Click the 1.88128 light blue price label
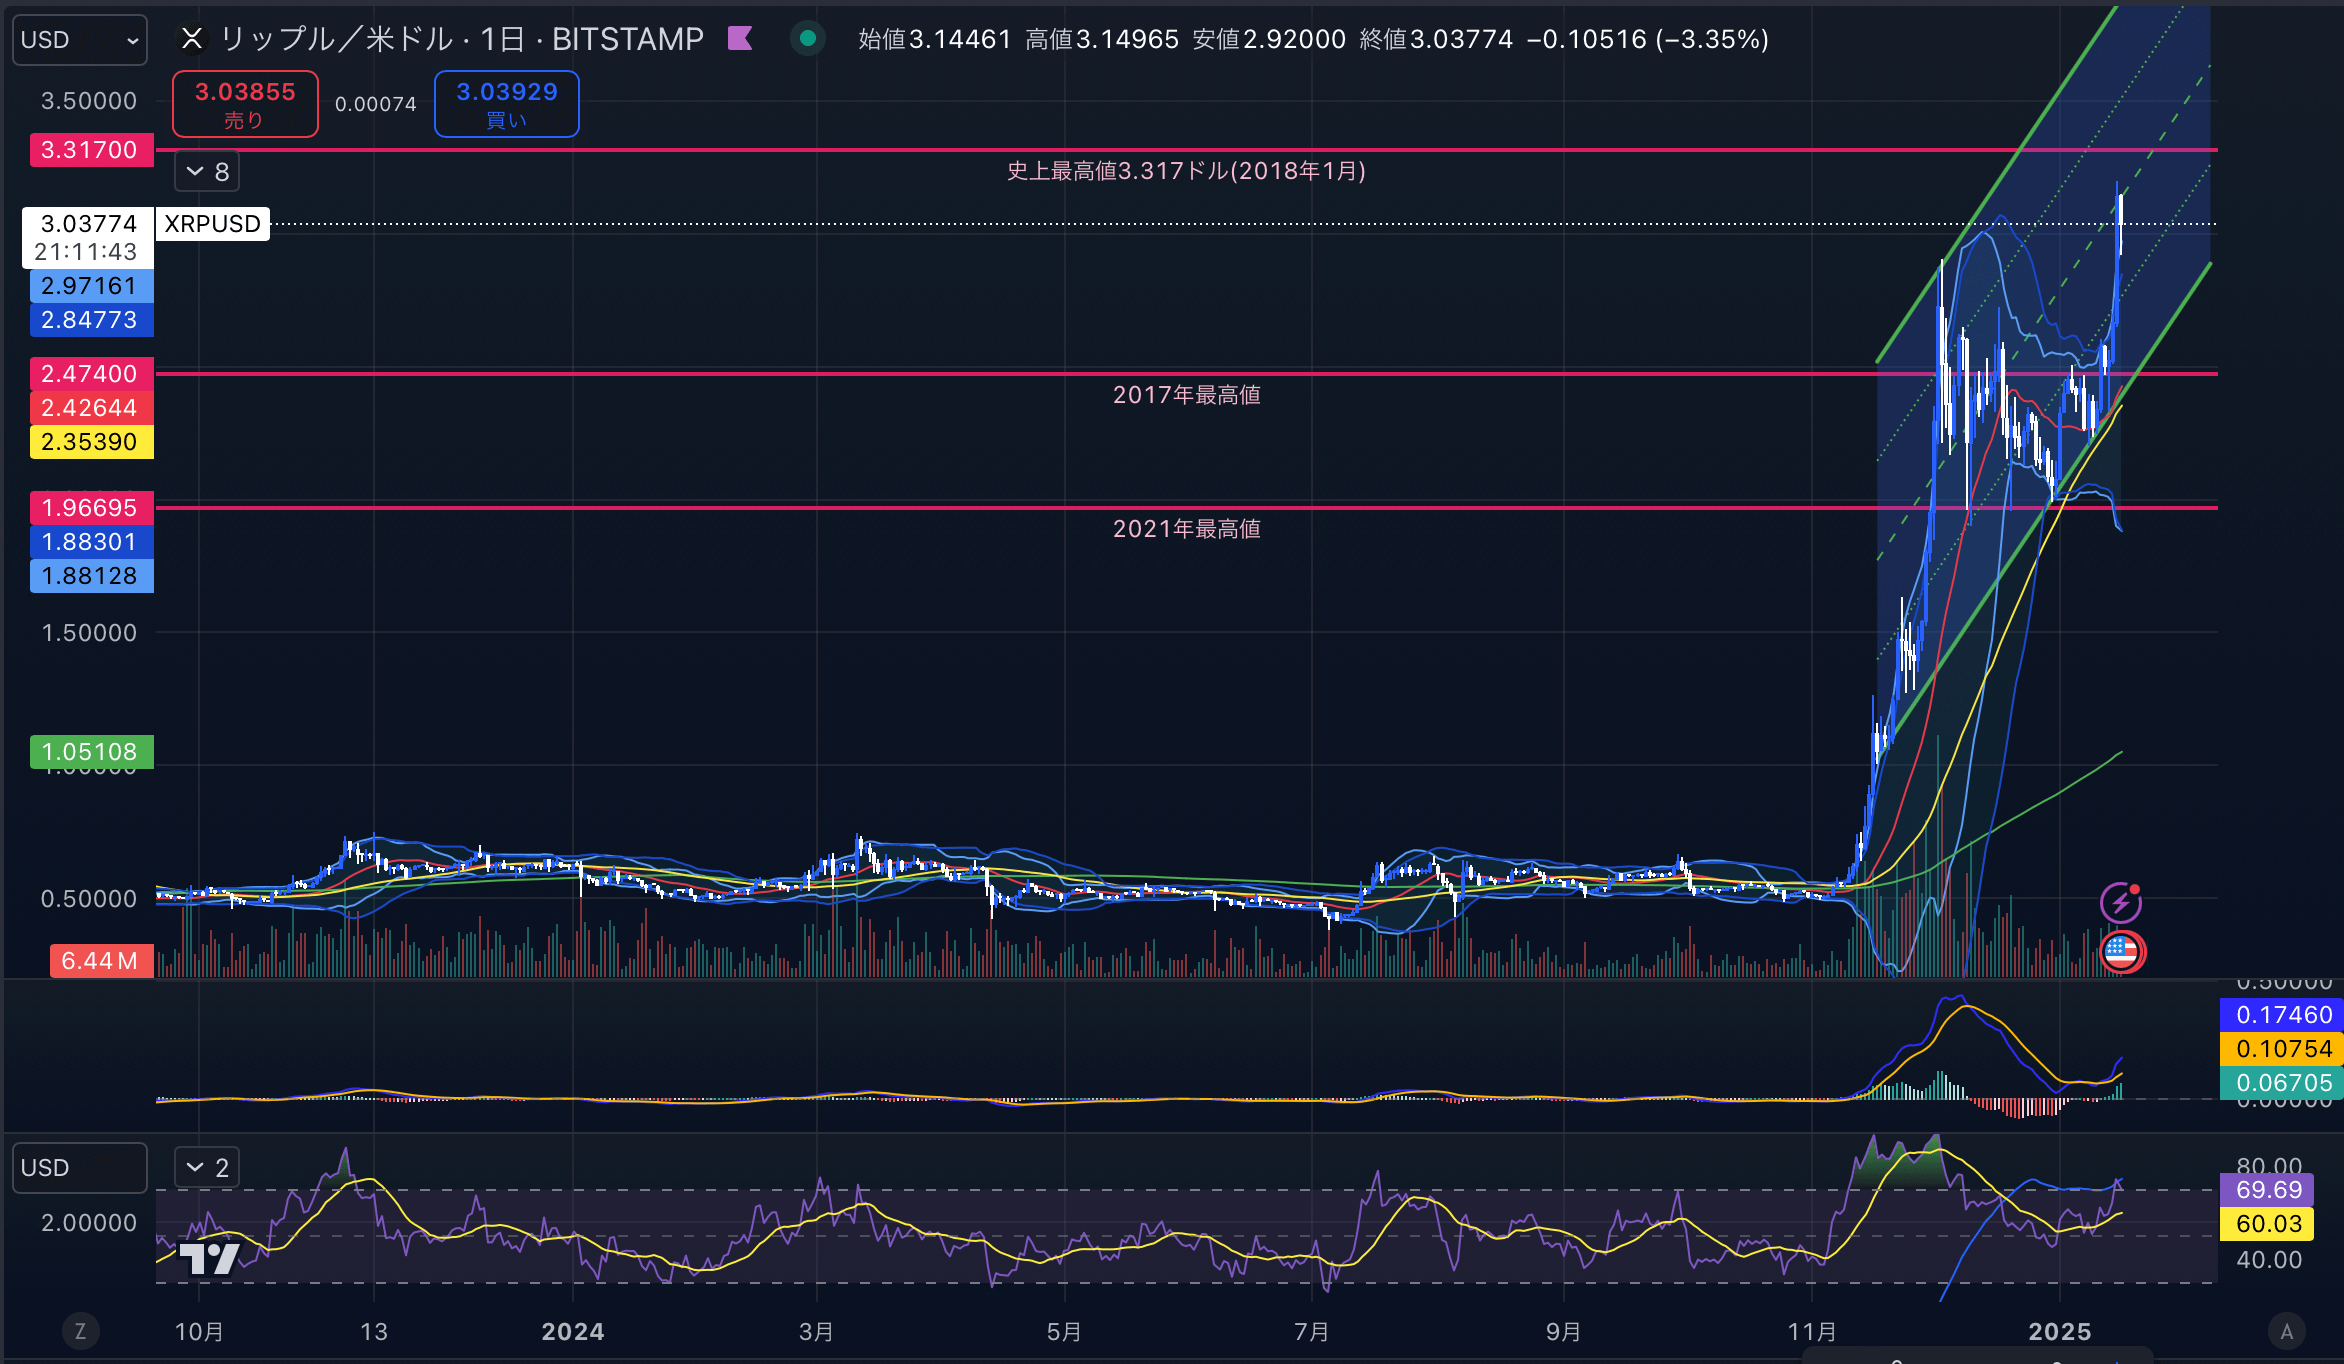This screenshot has height=1364, width=2344. [x=90, y=576]
